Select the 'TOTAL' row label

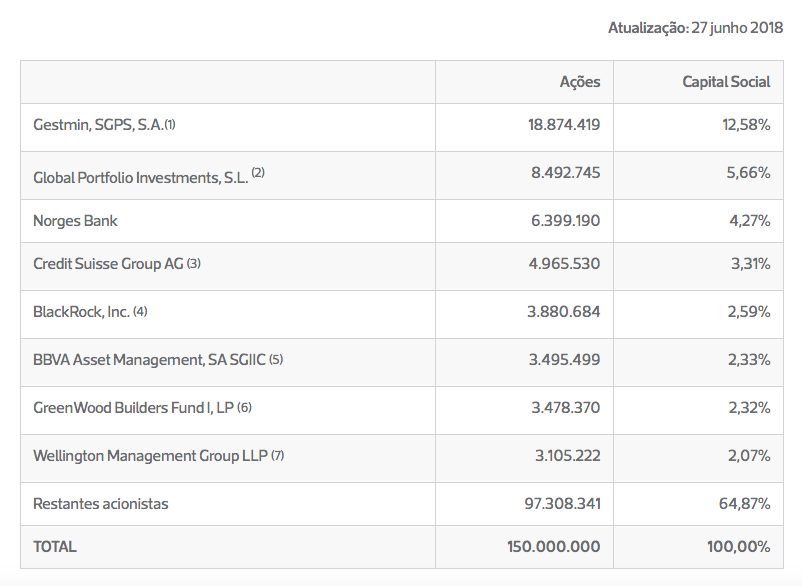[55, 547]
